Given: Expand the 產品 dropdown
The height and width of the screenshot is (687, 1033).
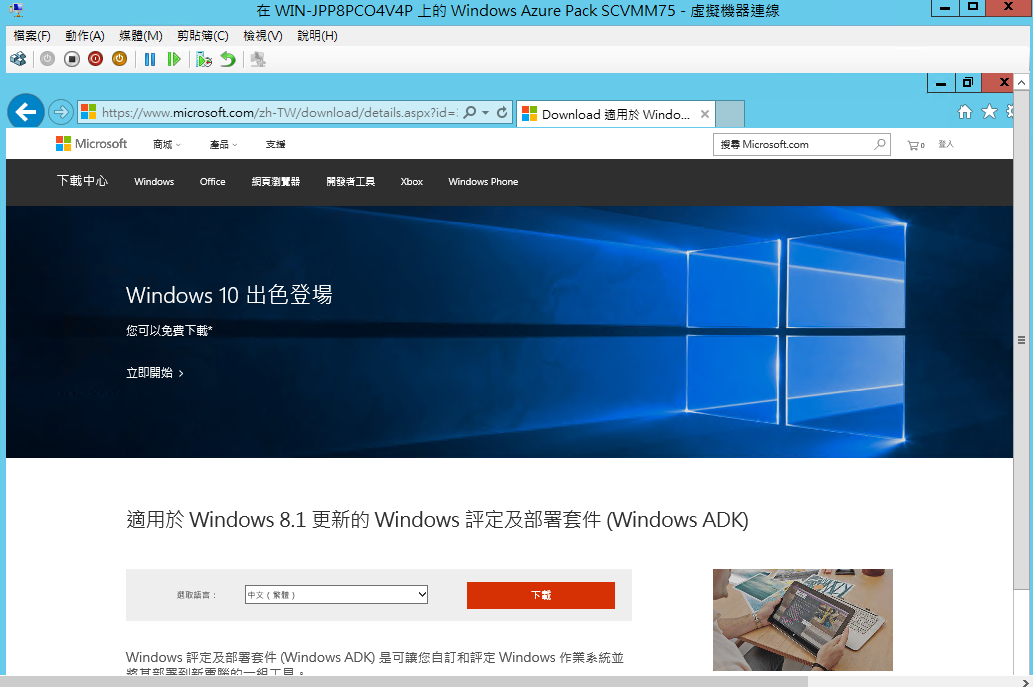Looking at the screenshot, I should pos(223,144).
